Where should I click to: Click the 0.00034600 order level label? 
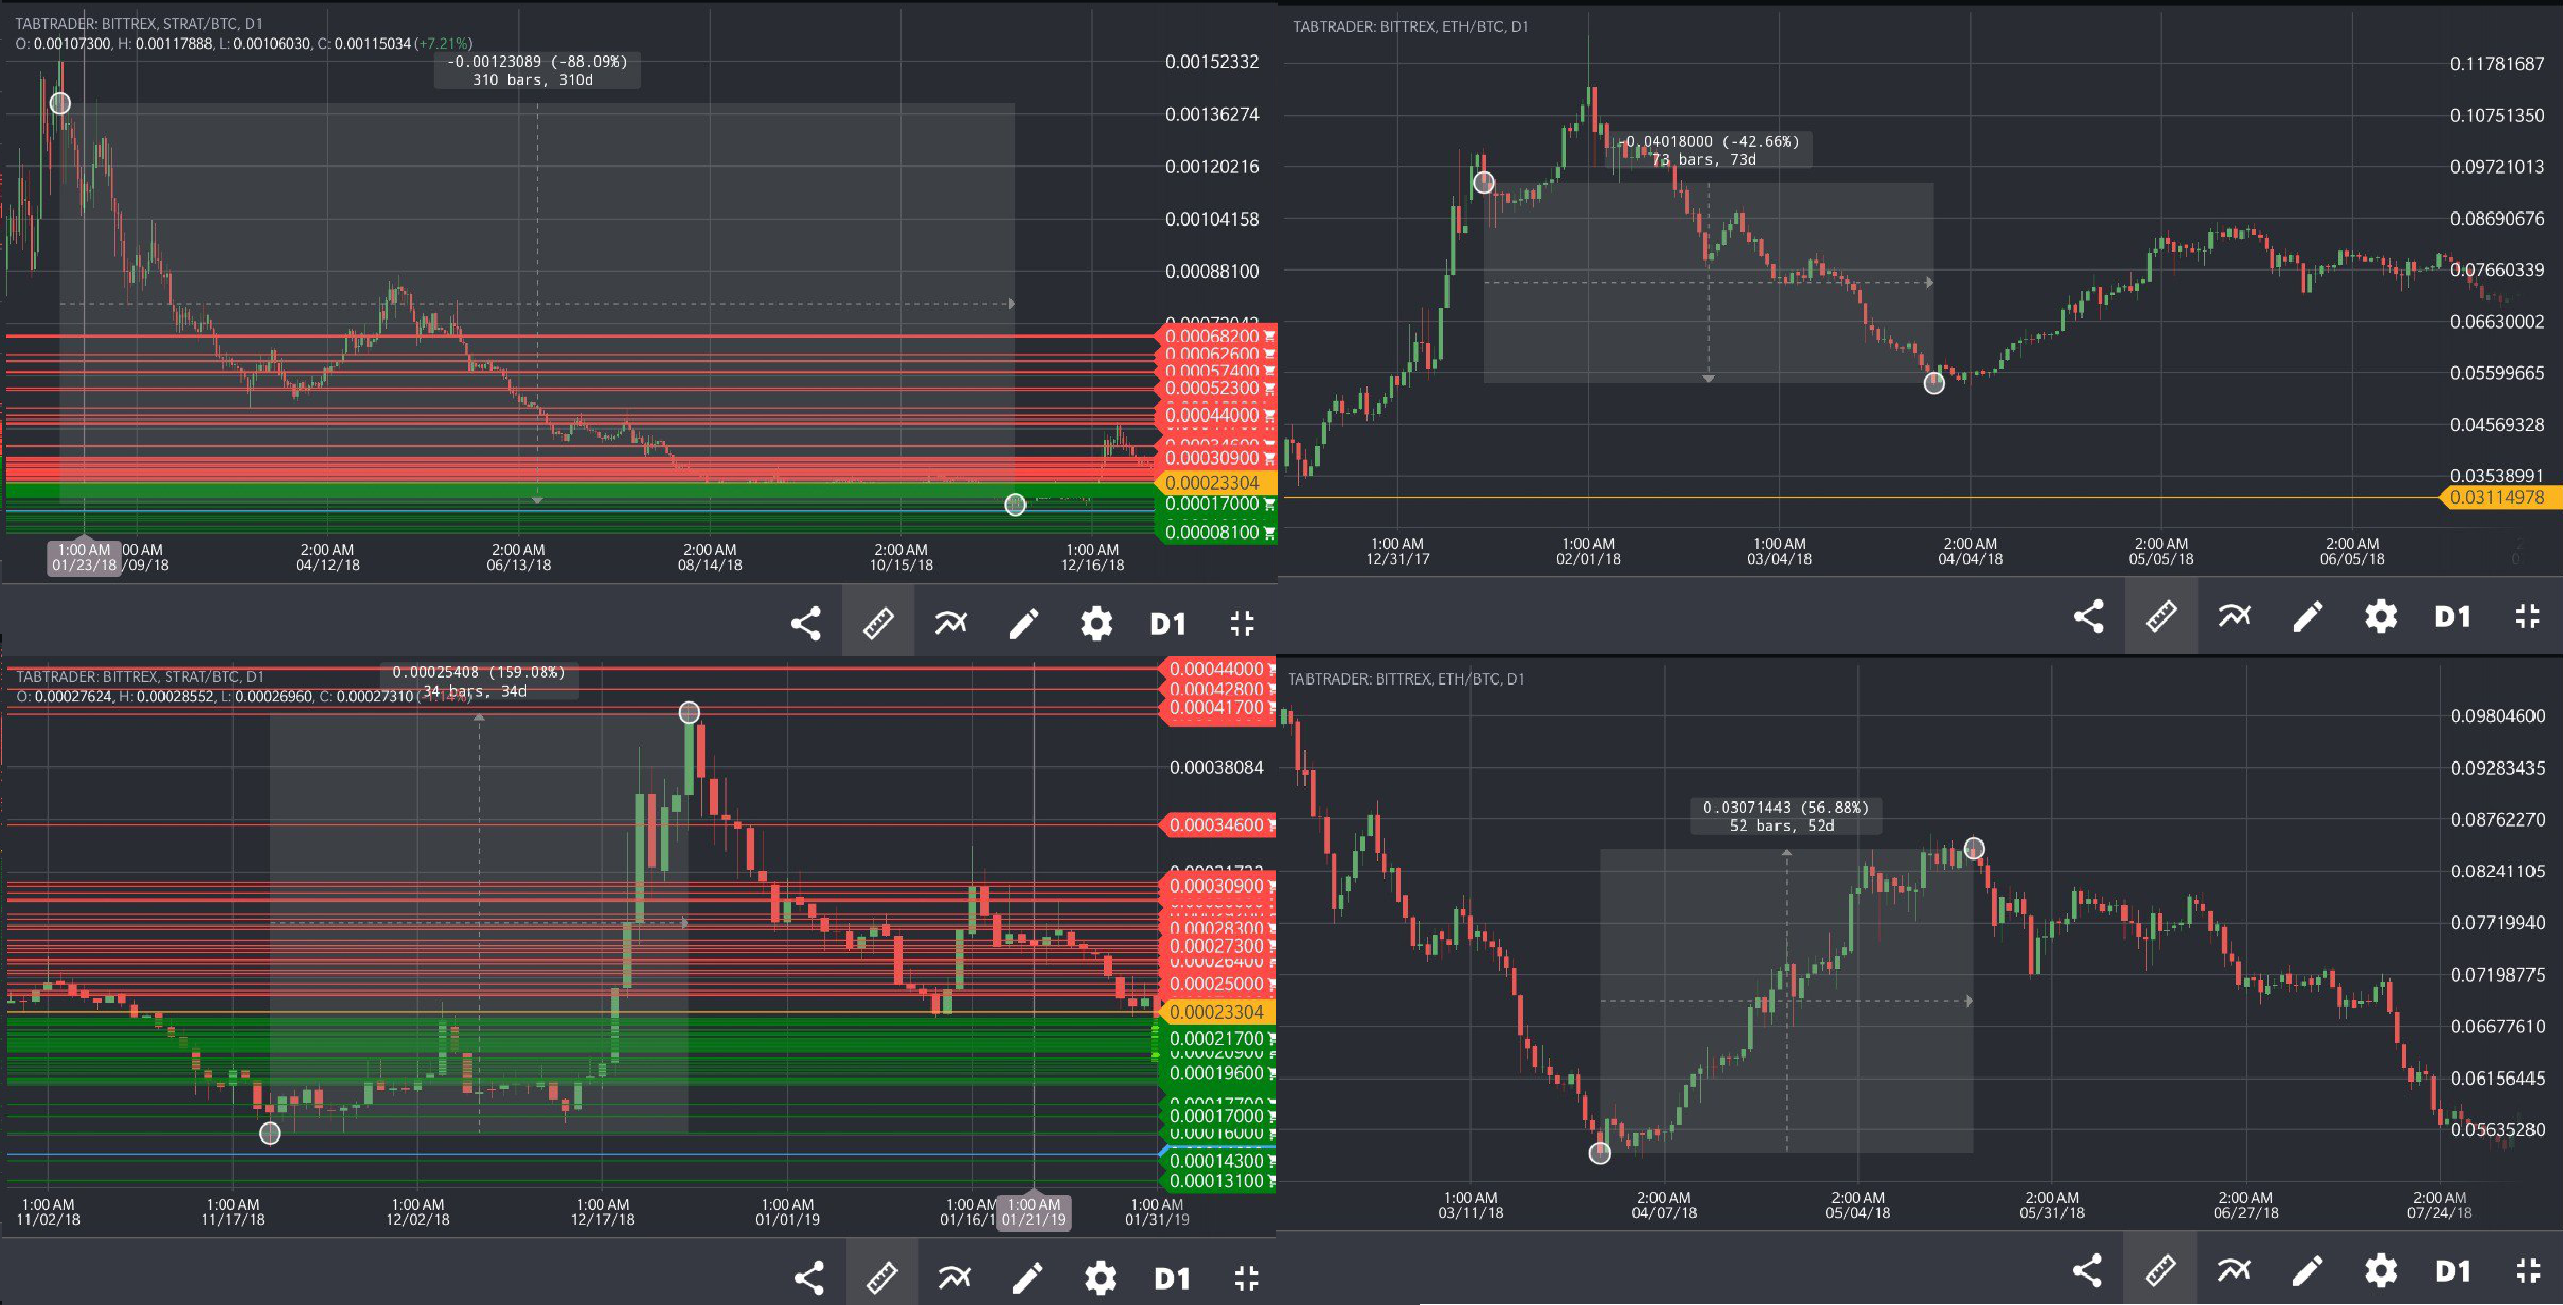point(1218,825)
